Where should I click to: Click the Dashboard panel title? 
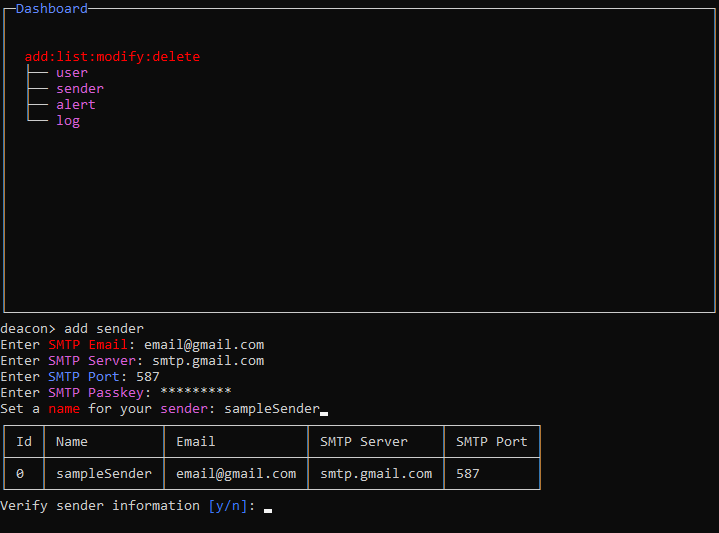coord(52,8)
